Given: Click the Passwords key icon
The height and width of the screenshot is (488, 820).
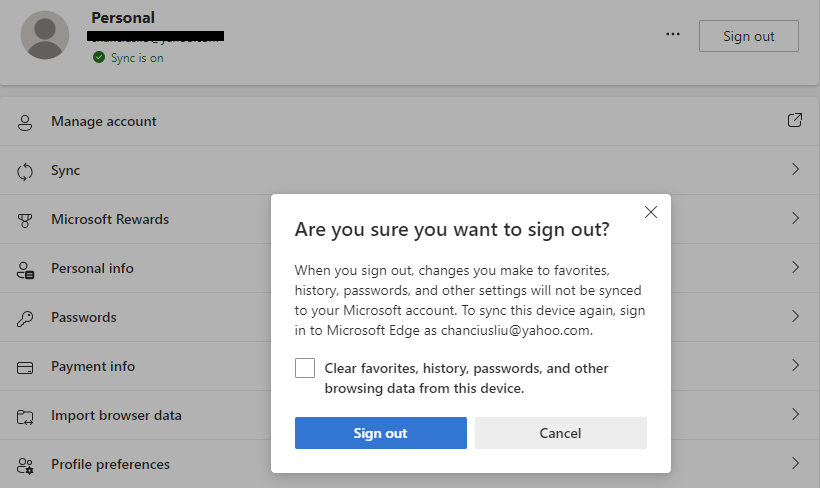Looking at the screenshot, I should tap(26, 318).
